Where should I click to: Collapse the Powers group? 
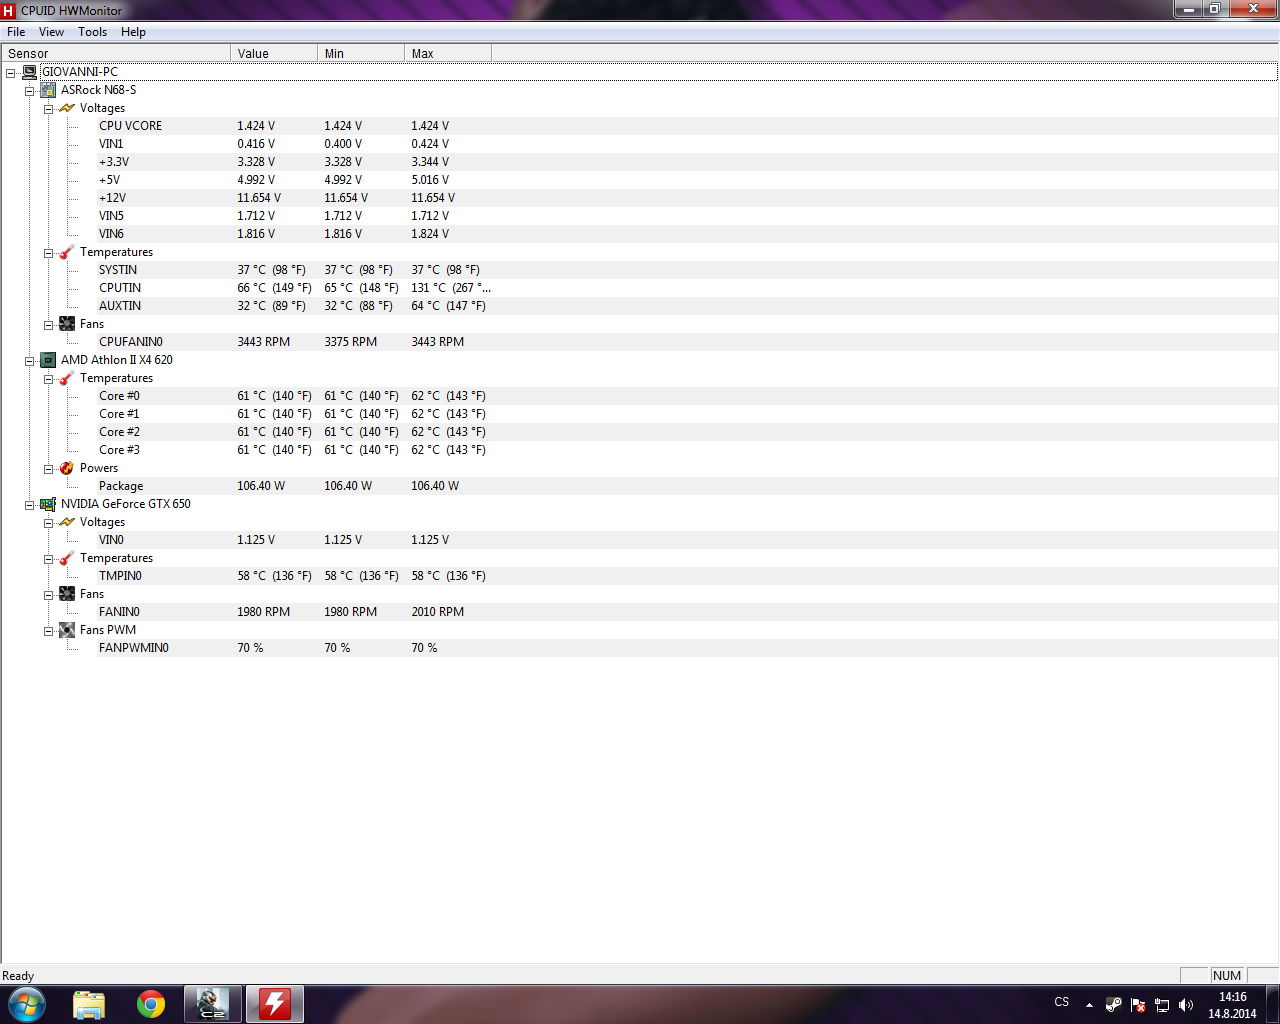pyautogui.click(x=48, y=469)
